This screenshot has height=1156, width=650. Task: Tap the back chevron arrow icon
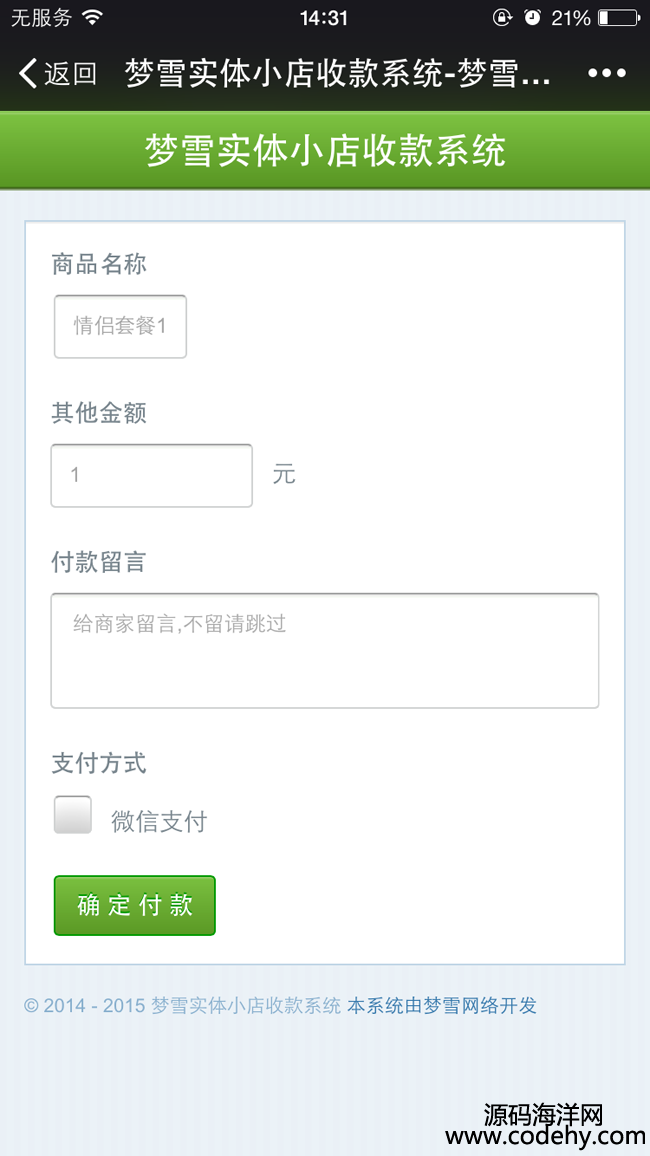coord(28,74)
